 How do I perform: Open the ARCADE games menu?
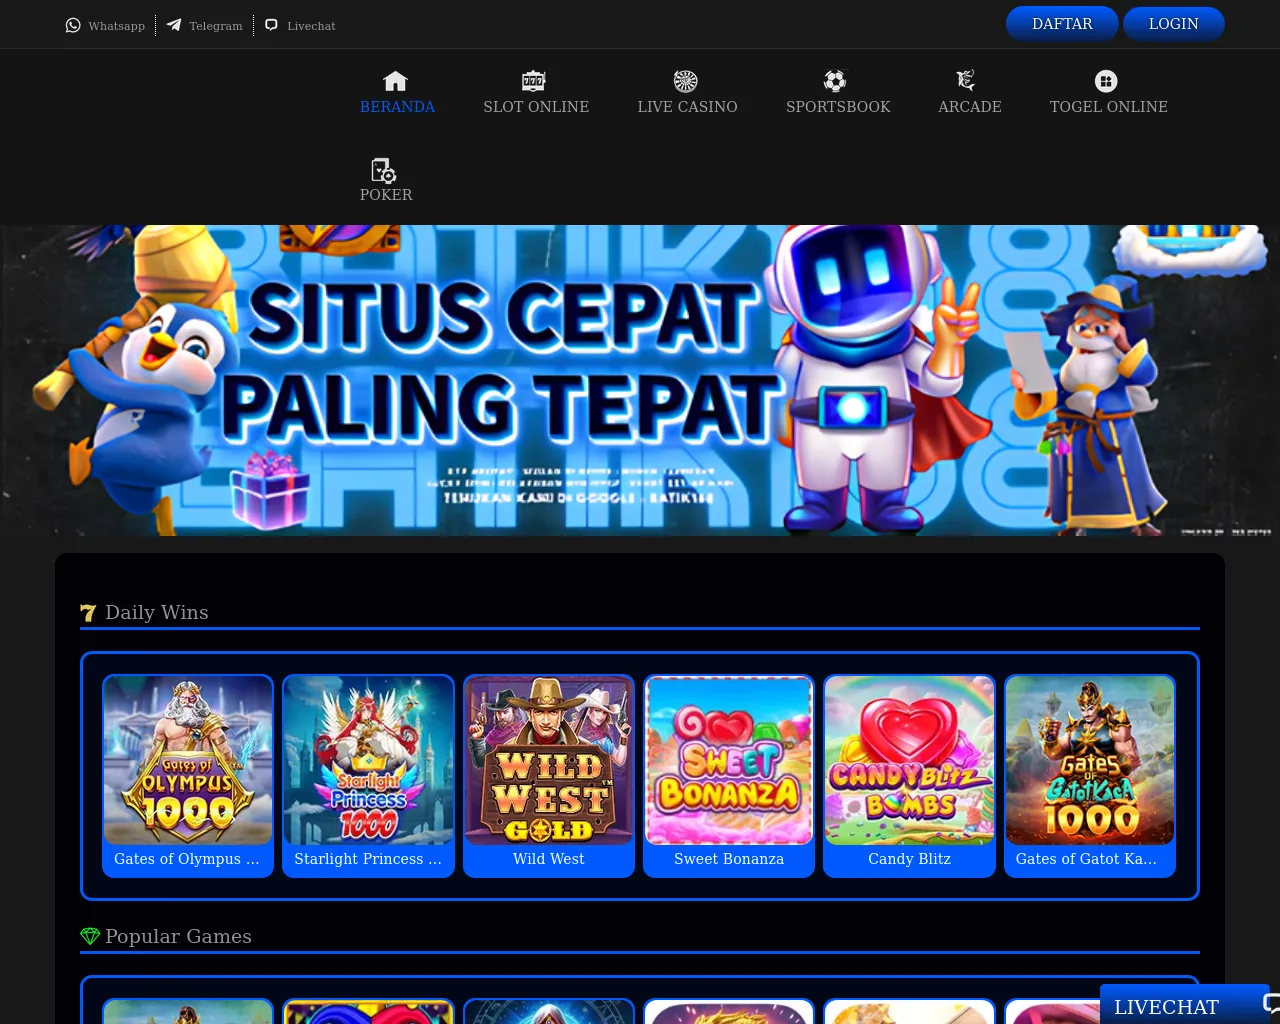970,107
